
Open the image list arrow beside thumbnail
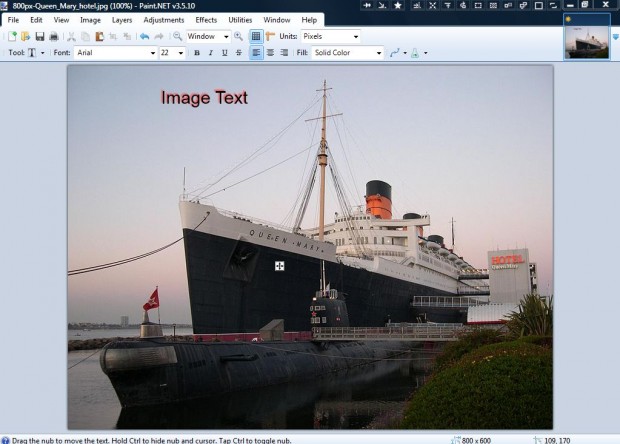(615, 37)
